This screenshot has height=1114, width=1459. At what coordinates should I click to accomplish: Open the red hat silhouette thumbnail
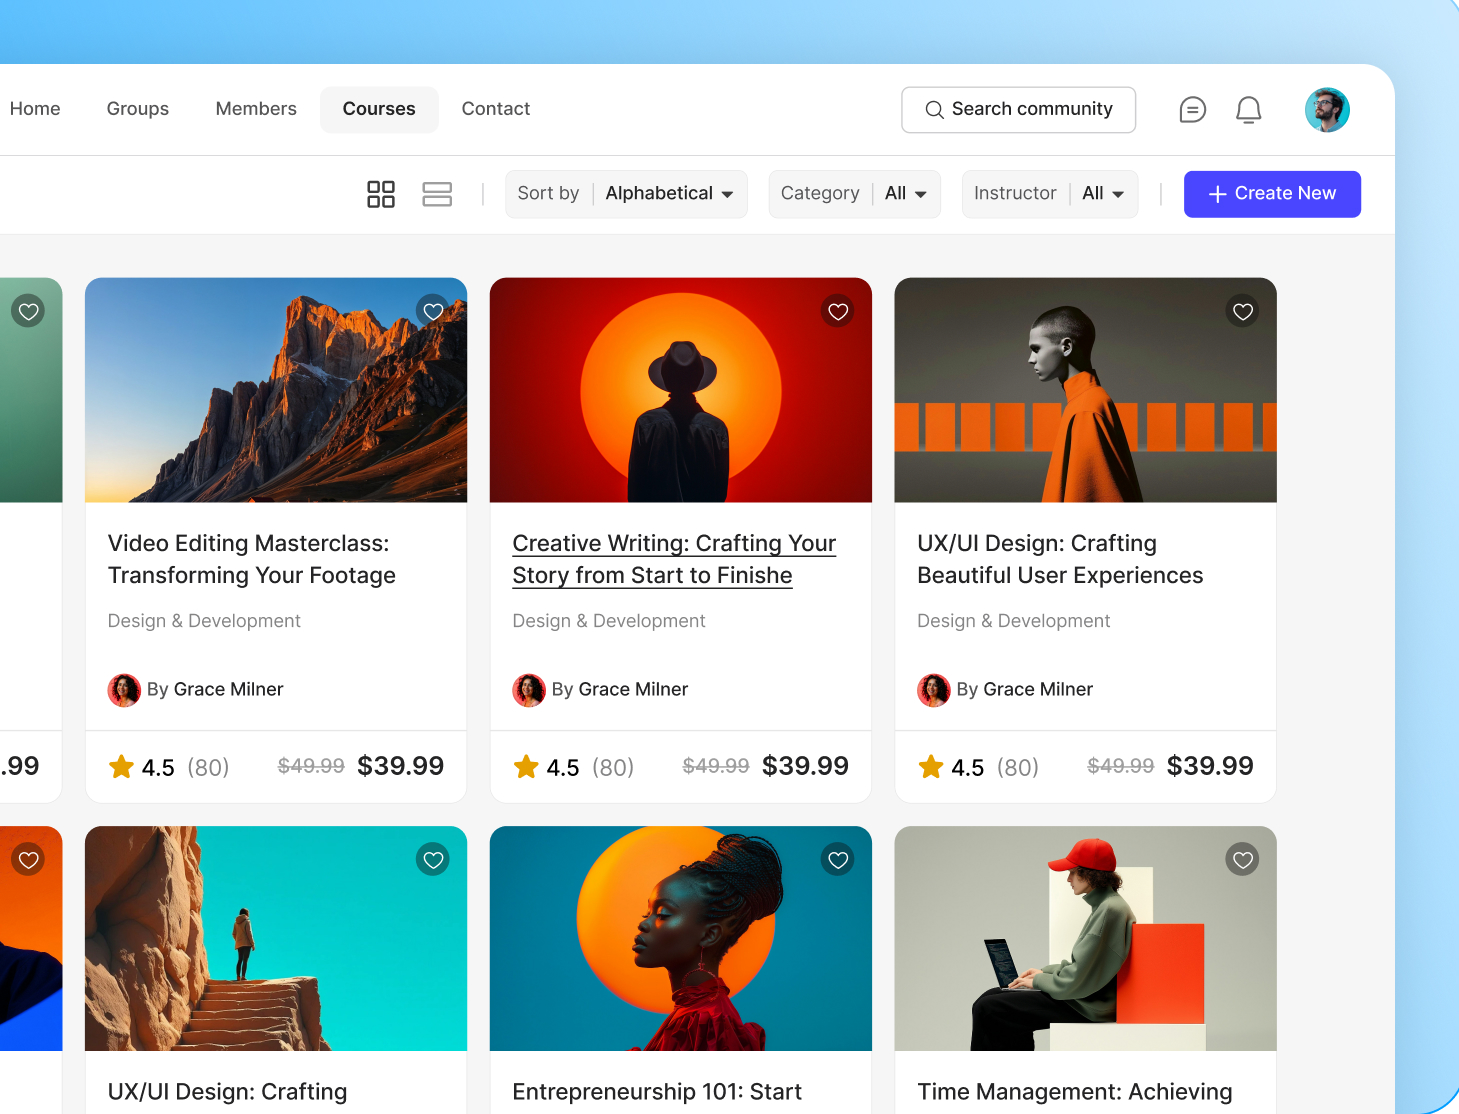coord(681,390)
